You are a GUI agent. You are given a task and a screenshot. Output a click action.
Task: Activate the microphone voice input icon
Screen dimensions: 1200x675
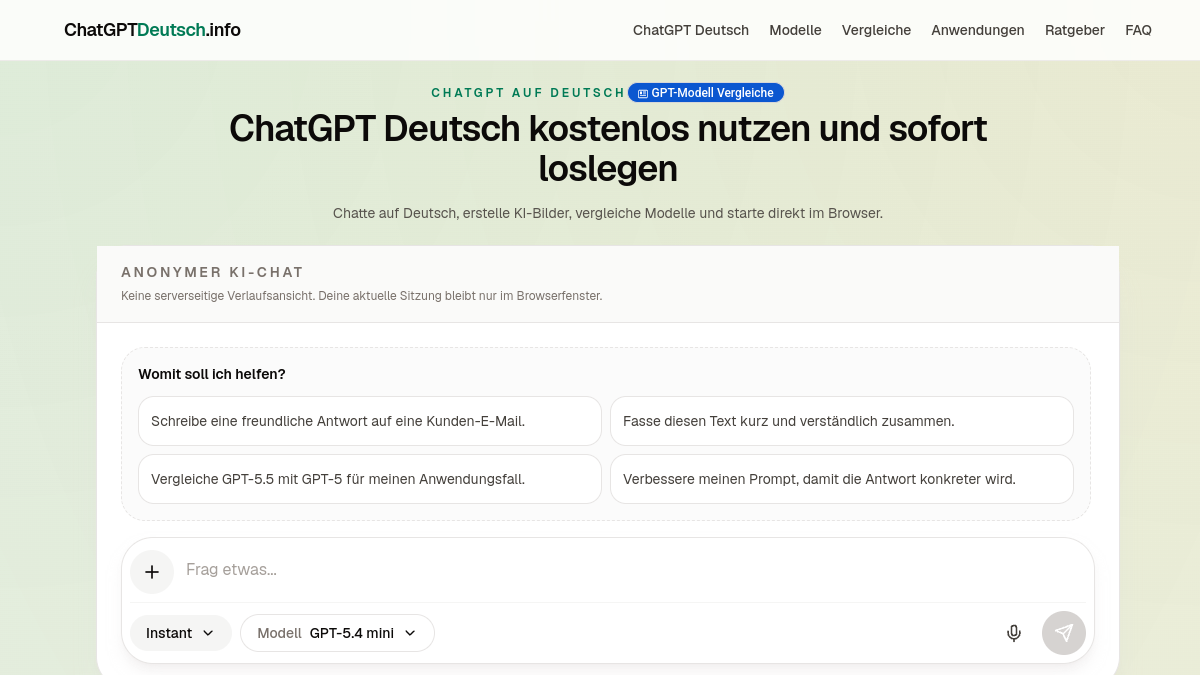[x=1014, y=633]
